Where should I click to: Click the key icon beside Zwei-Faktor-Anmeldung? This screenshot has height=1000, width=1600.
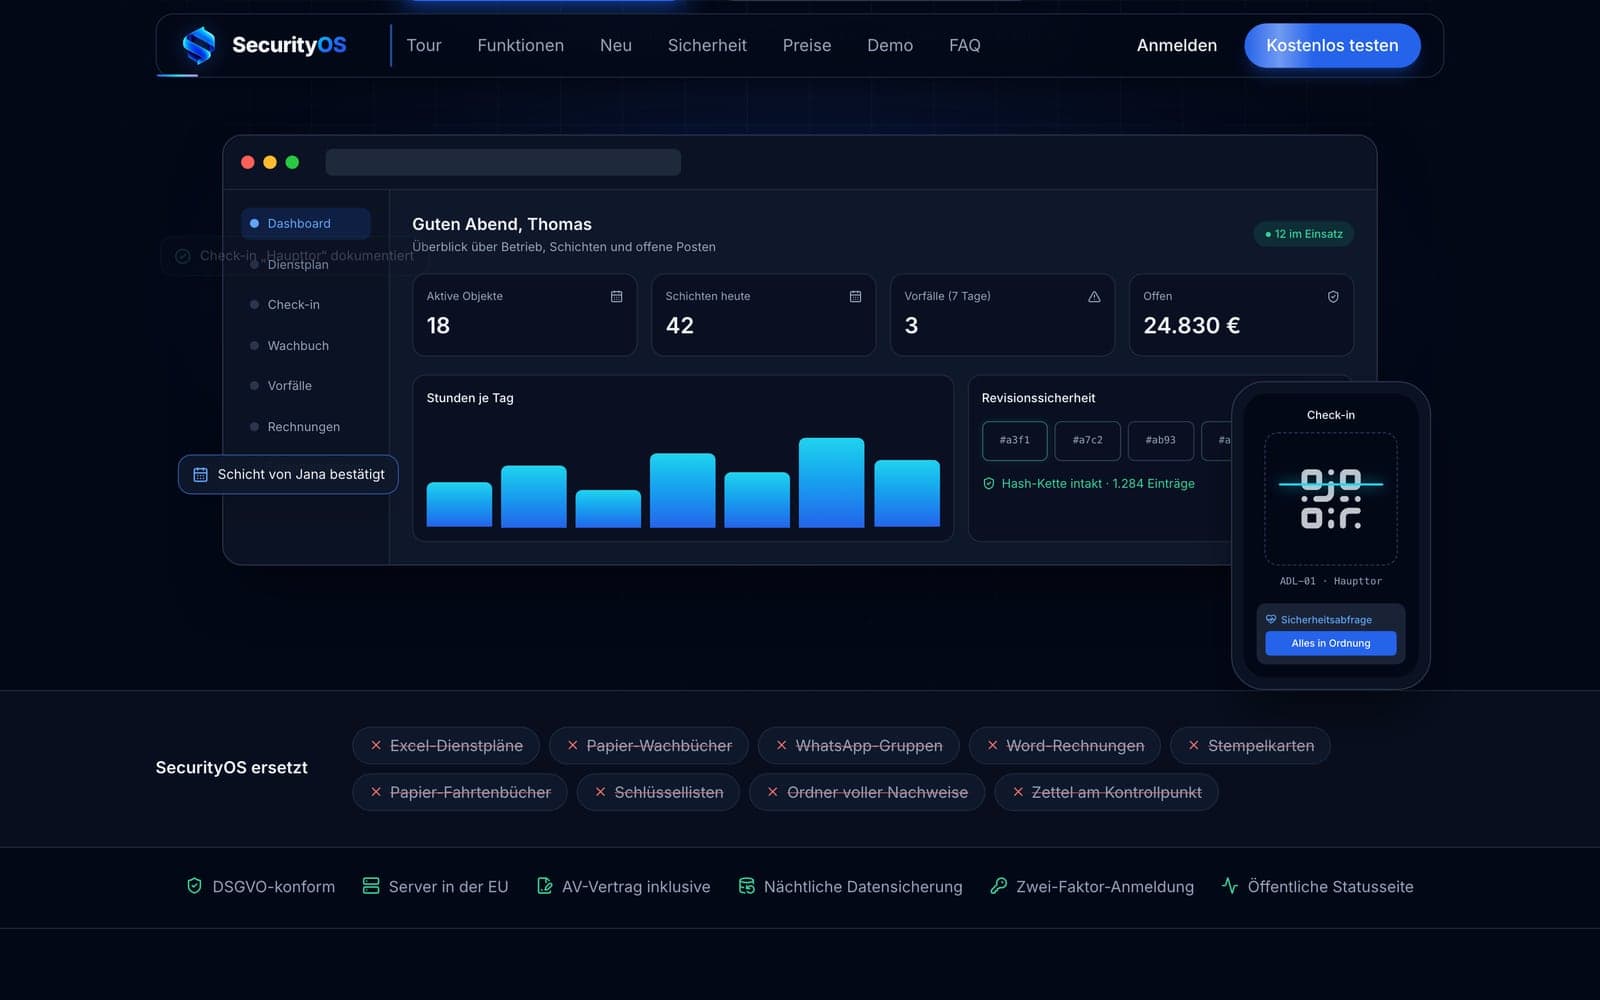coord(998,886)
